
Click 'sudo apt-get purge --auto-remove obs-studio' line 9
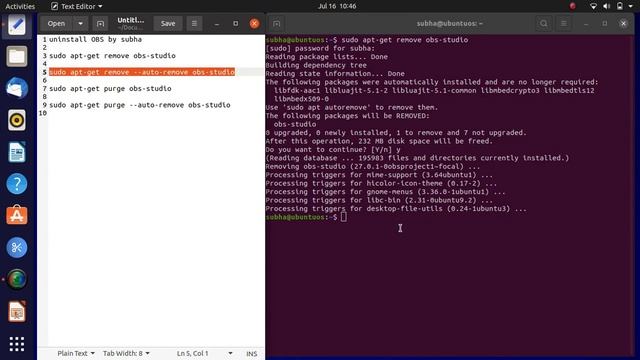point(140,105)
